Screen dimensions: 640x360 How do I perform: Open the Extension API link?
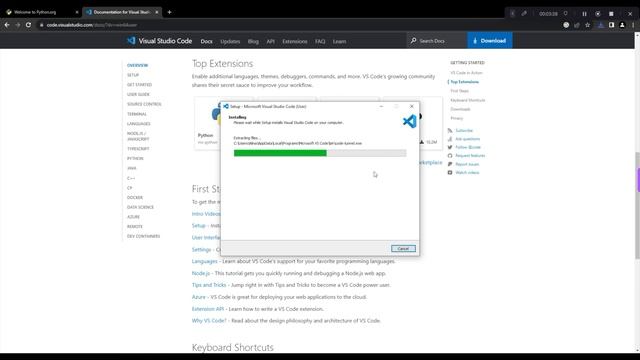[208, 309]
